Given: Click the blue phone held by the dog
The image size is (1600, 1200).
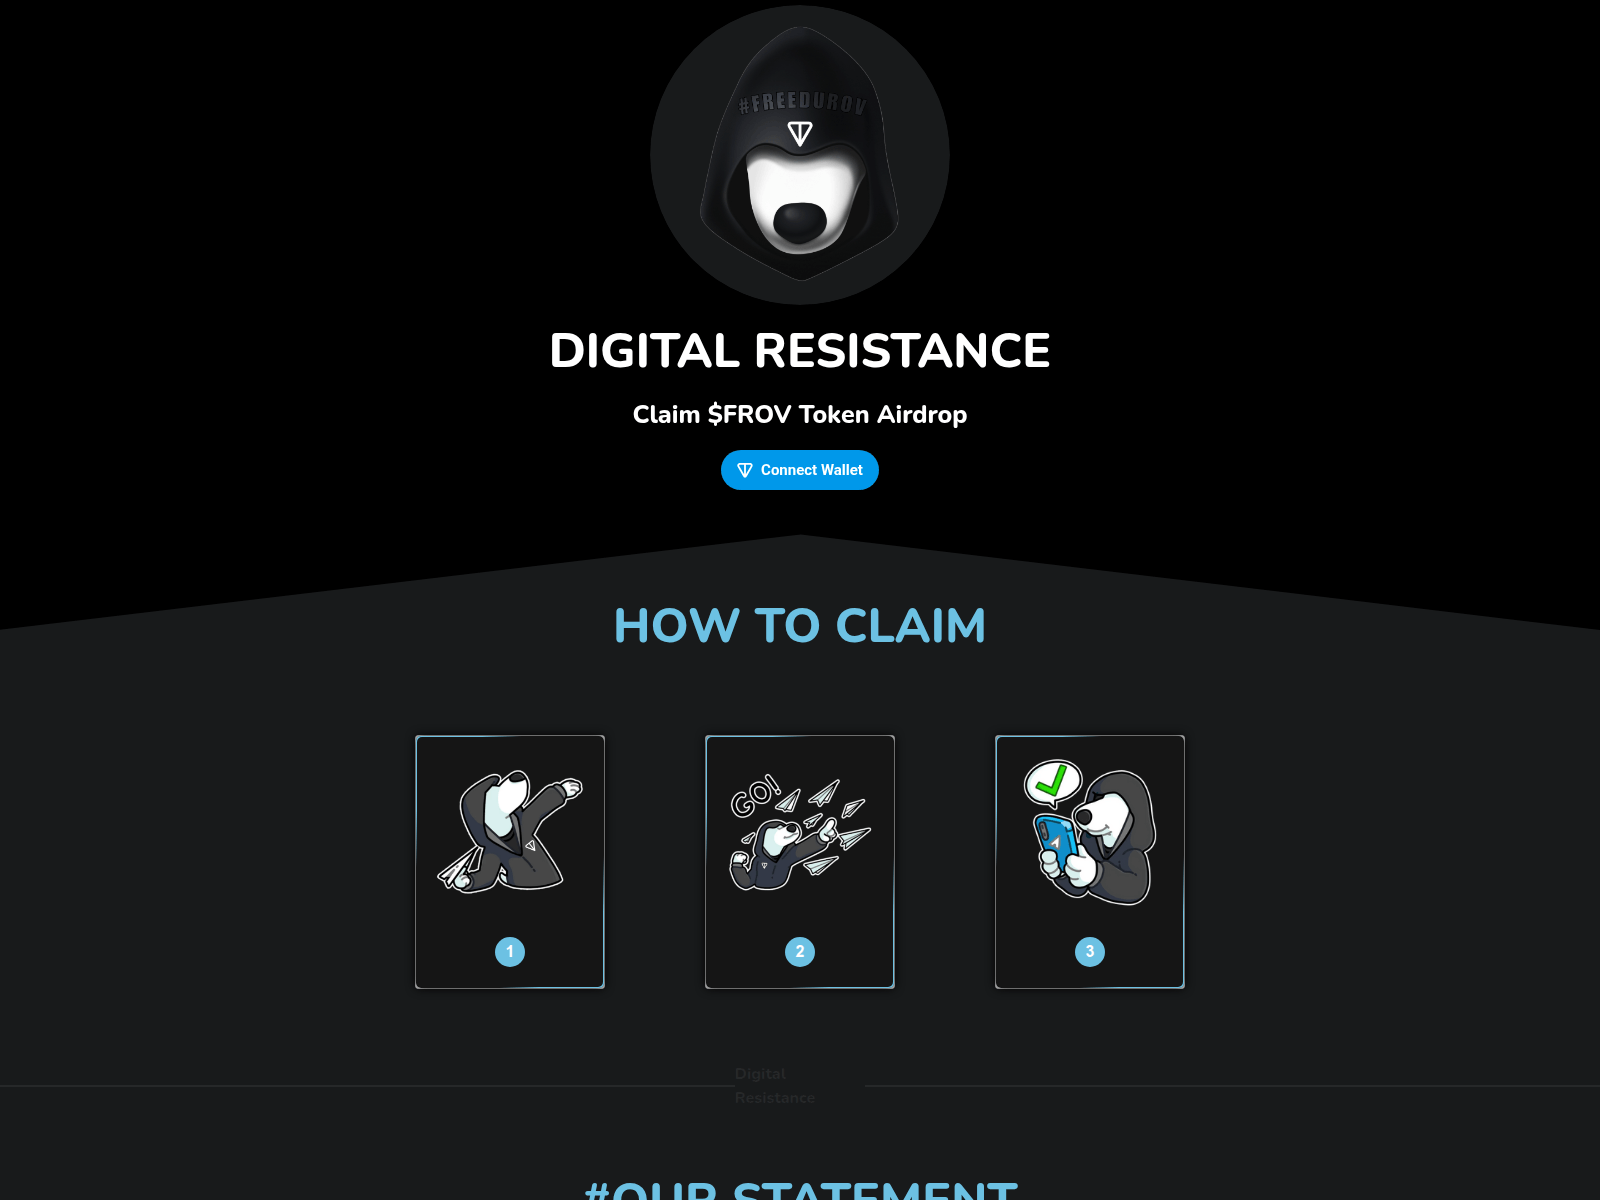Looking at the screenshot, I should point(1056,845).
